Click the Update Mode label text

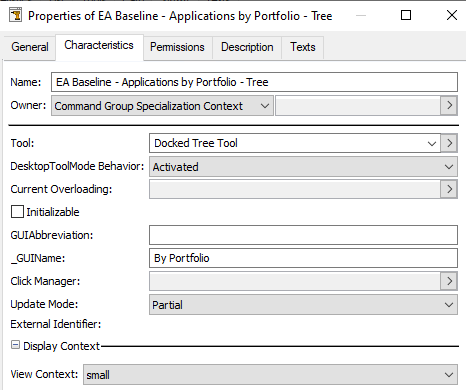[x=44, y=304]
